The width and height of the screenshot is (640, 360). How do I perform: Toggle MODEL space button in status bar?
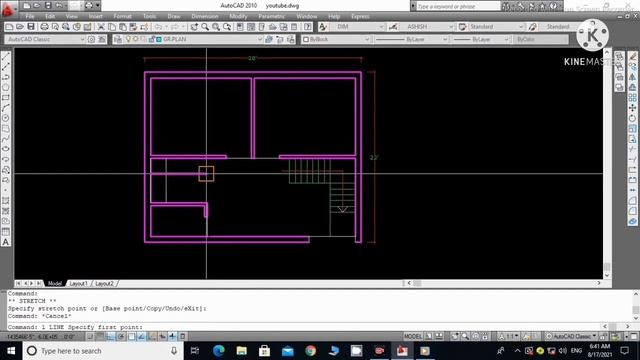click(x=413, y=336)
